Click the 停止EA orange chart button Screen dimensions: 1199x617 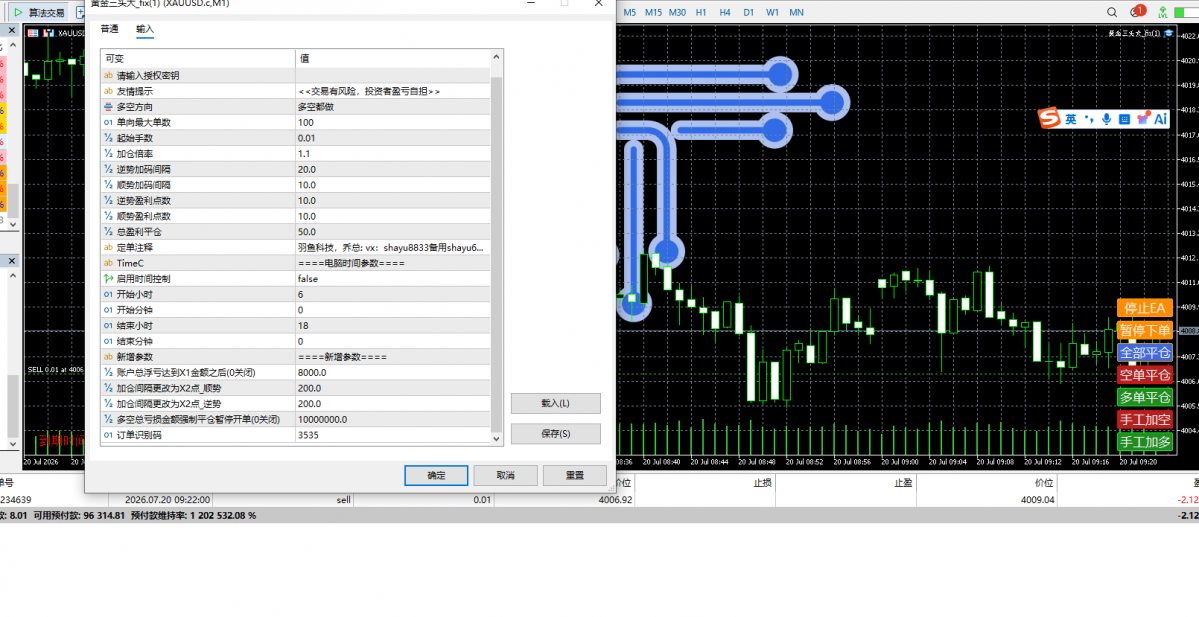click(x=1145, y=307)
